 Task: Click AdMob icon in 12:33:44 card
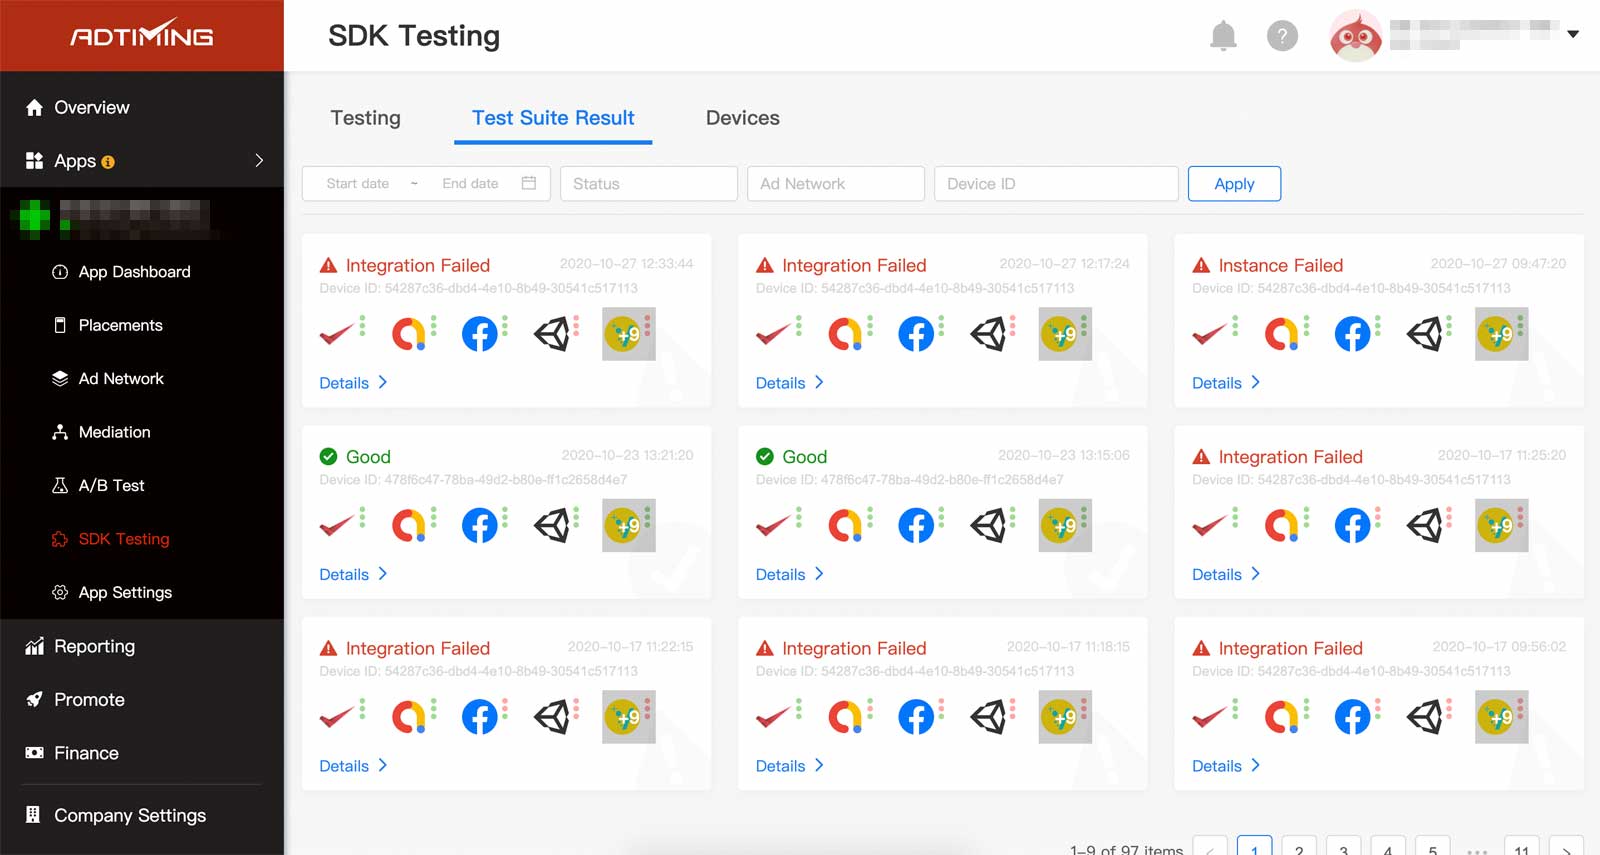coord(408,334)
